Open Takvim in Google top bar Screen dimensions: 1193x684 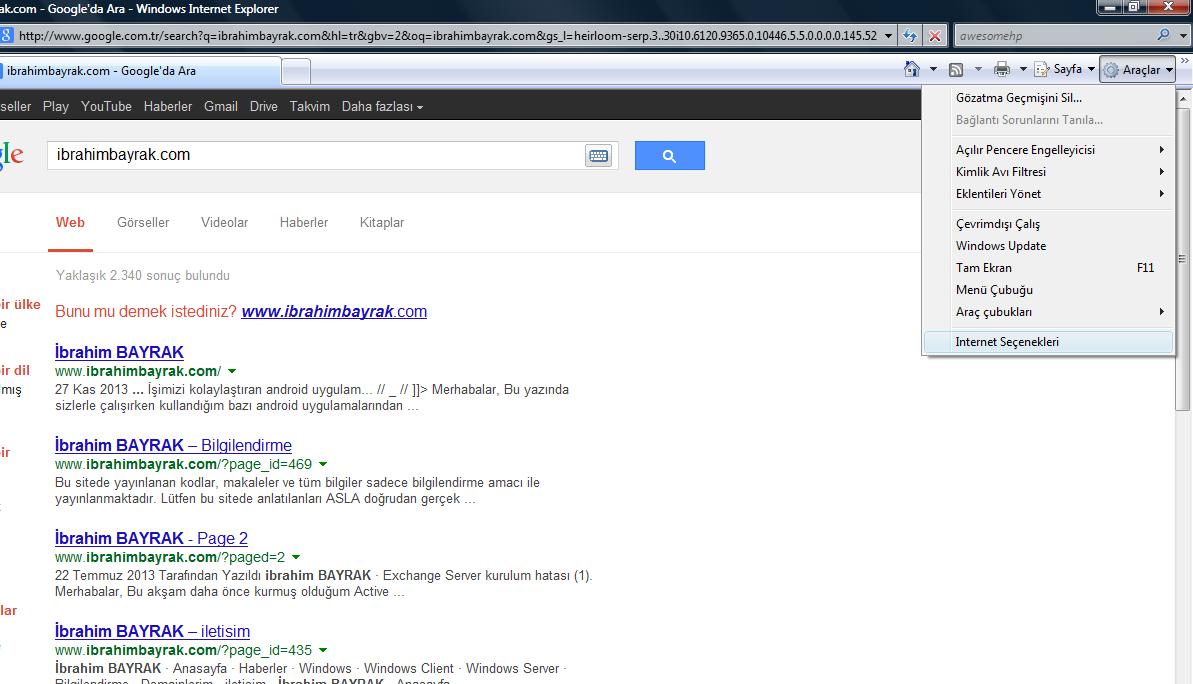click(310, 107)
